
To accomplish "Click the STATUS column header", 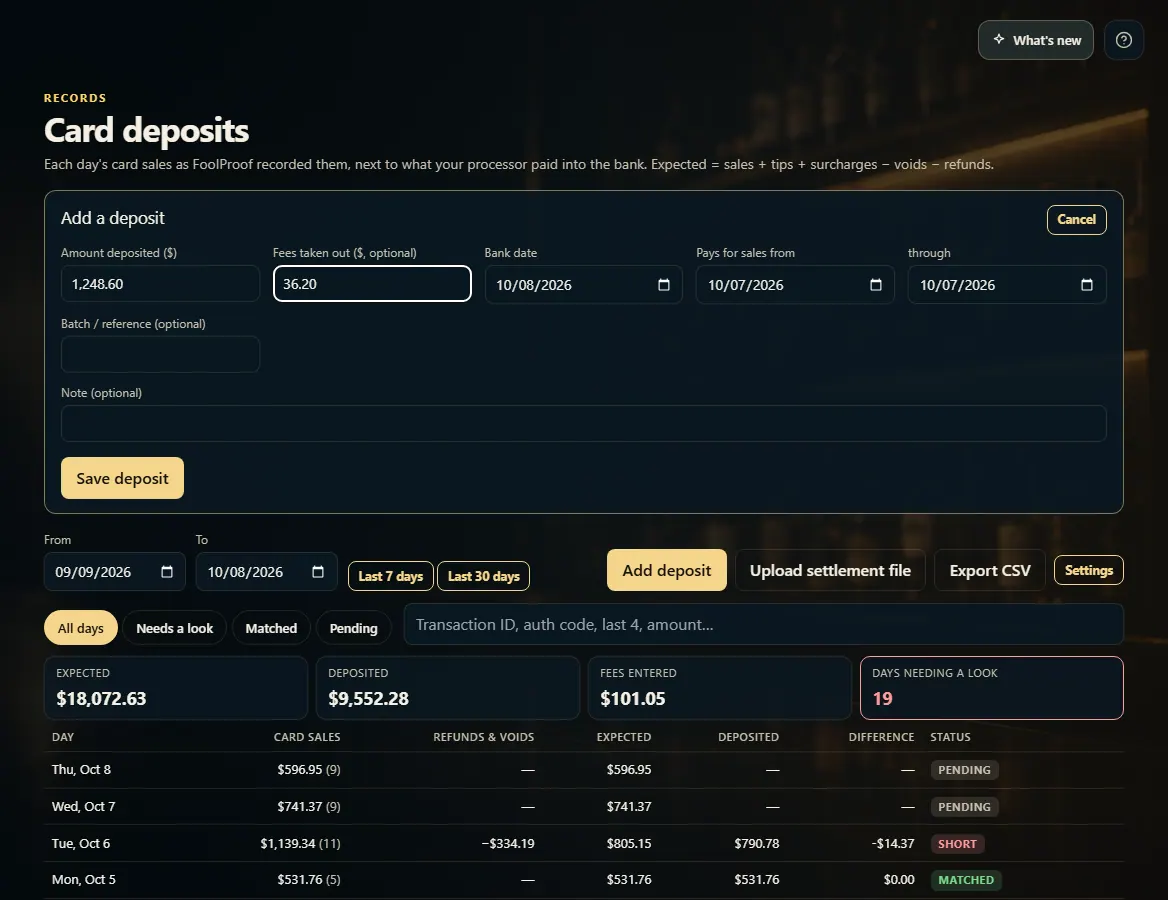I will [x=950, y=737].
